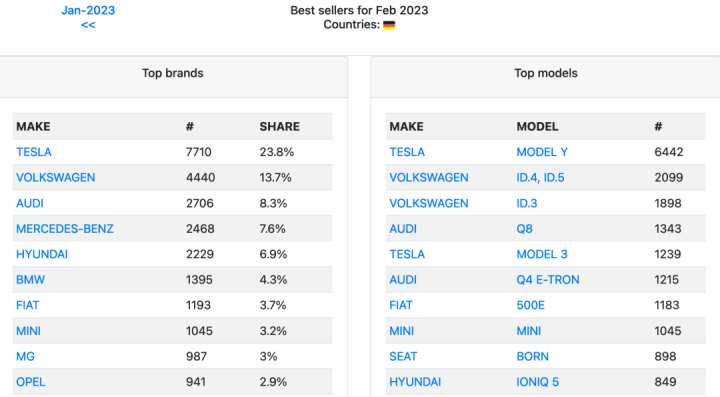Image resolution: width=720 pixels, height=397 pixels.
Task: Open the Jan-2023 link
Action: pyautogui.click(x=88, y=11)
